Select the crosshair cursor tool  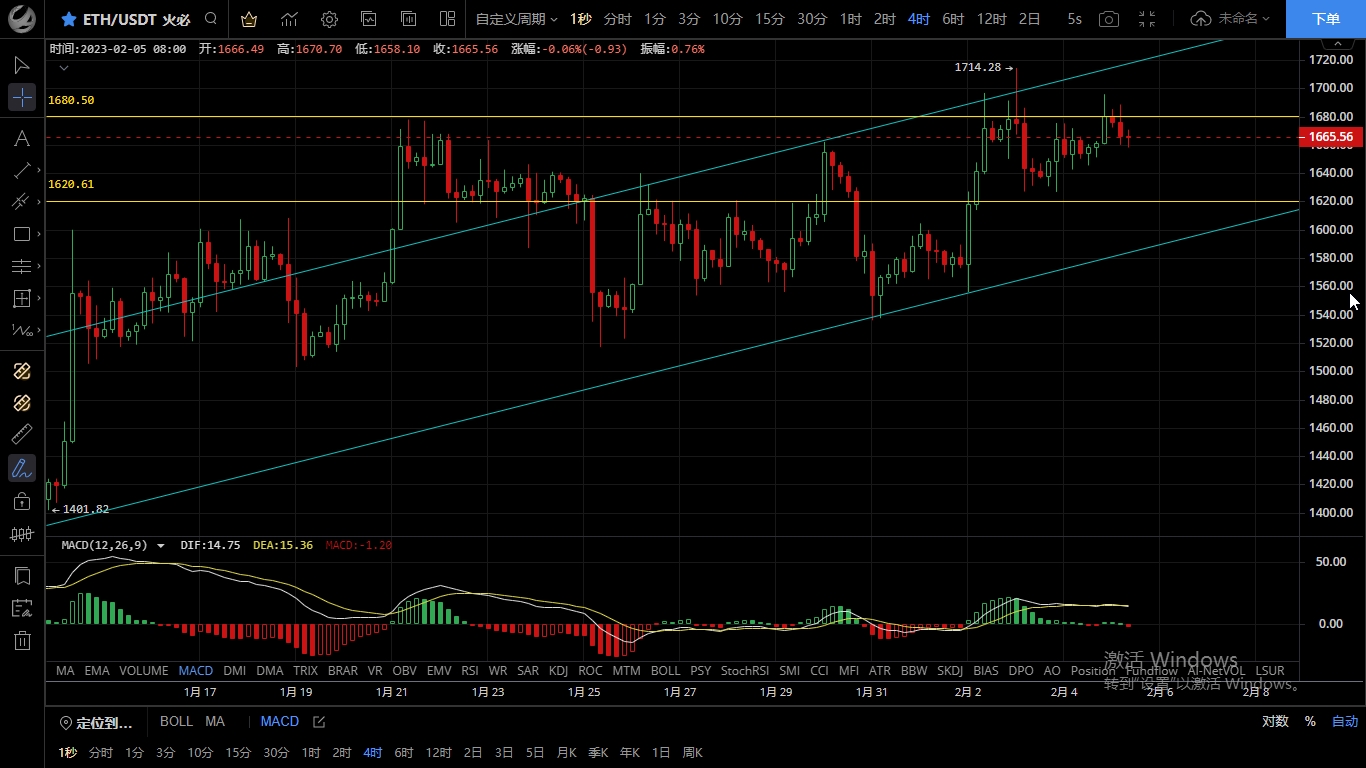click(22, 97)
